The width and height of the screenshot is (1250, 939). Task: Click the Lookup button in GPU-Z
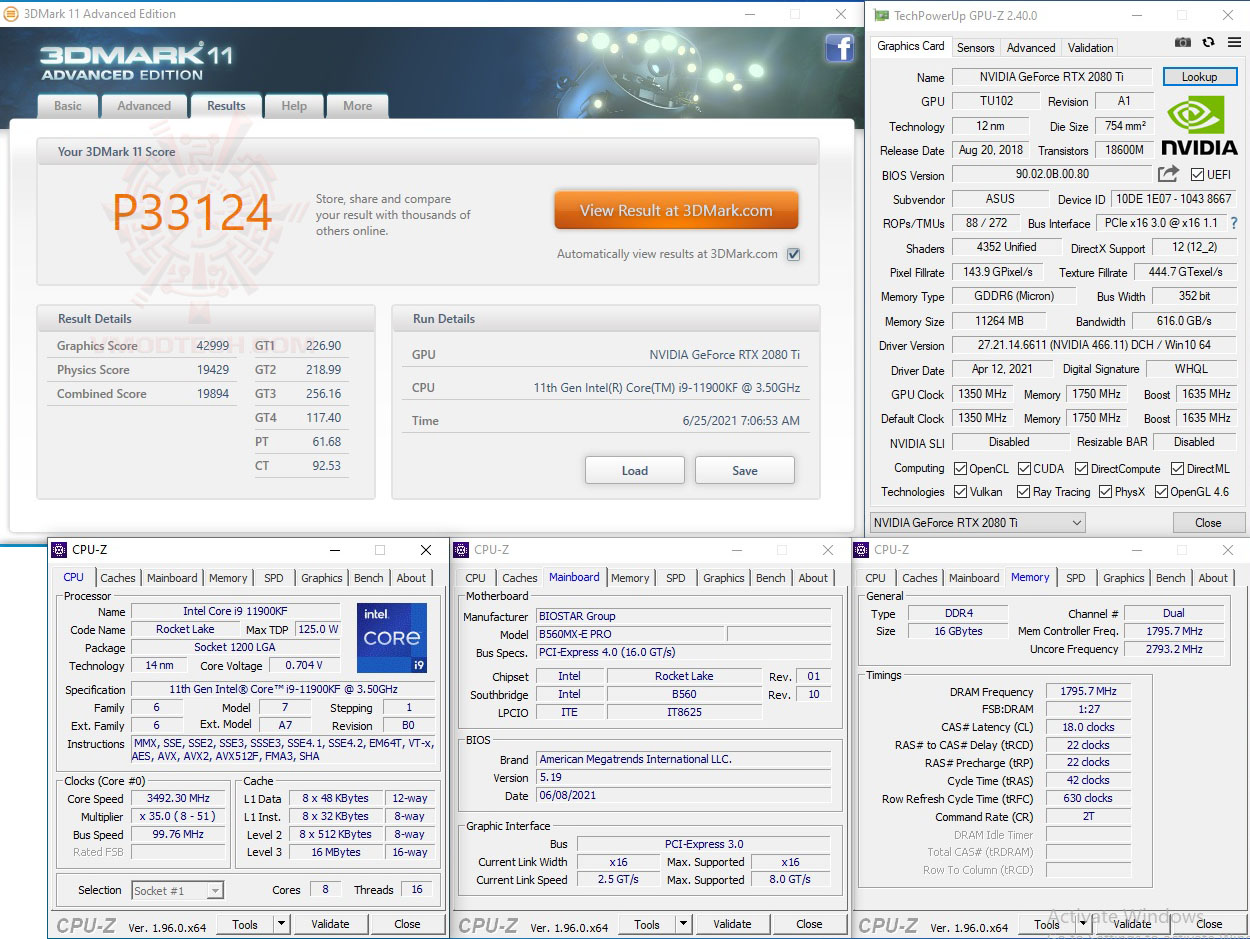click(x=1199, y=77)
